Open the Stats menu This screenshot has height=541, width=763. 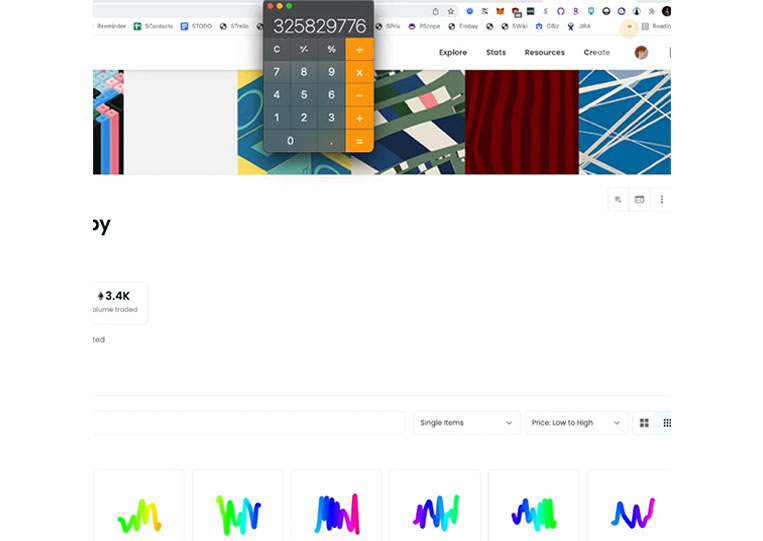pos(496,53)
